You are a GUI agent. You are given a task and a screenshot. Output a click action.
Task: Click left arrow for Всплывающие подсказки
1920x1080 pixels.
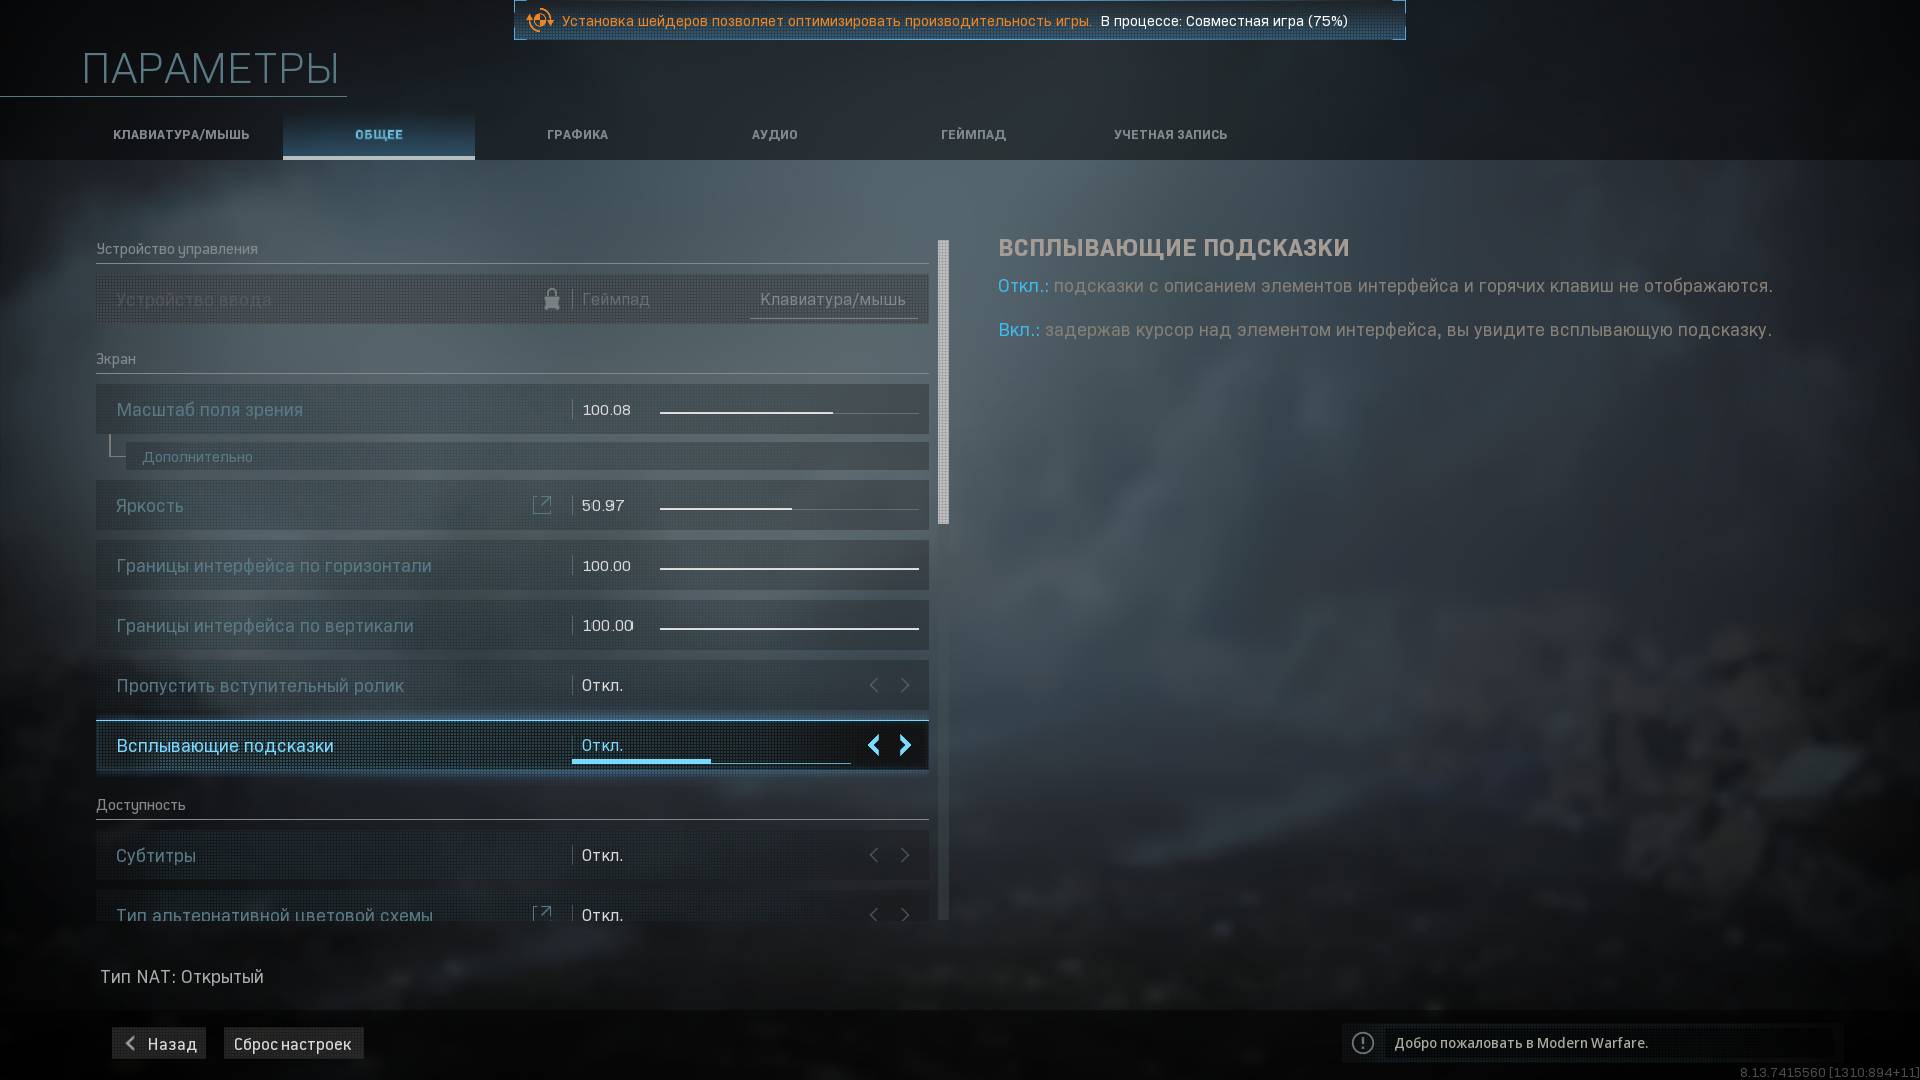coord(873,745)
